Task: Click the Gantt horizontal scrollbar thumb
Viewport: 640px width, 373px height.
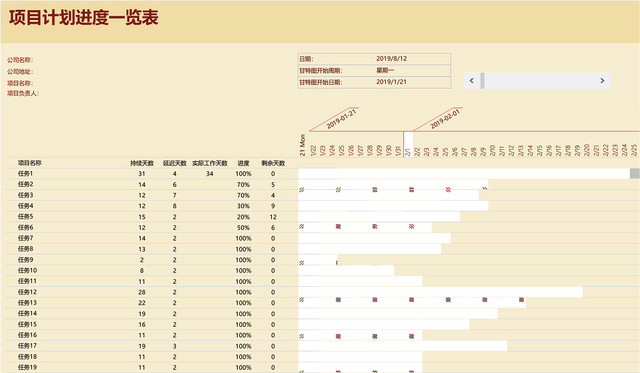Action: [482, 80]
